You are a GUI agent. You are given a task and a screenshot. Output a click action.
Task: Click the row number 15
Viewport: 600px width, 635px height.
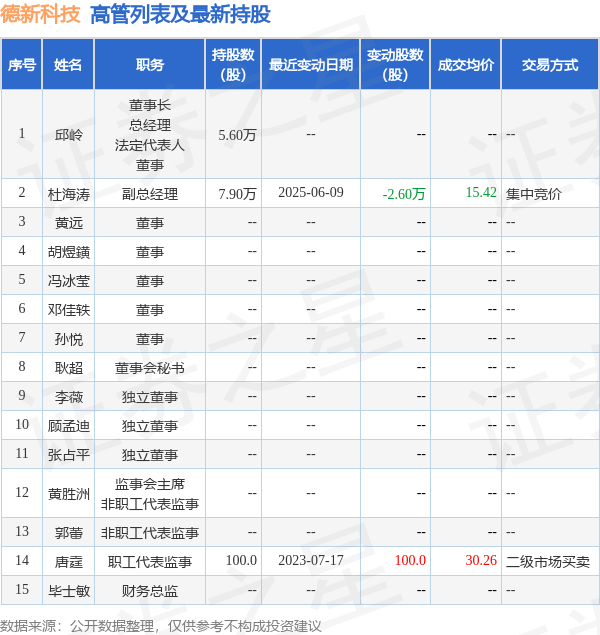coord(22,589)
